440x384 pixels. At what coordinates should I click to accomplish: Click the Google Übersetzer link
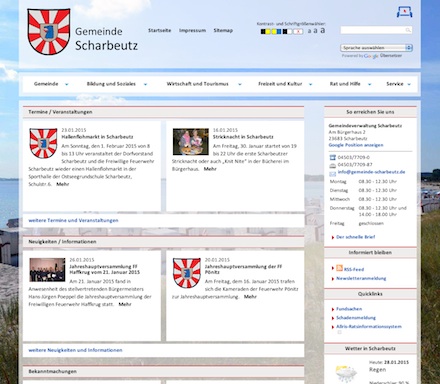383,56
